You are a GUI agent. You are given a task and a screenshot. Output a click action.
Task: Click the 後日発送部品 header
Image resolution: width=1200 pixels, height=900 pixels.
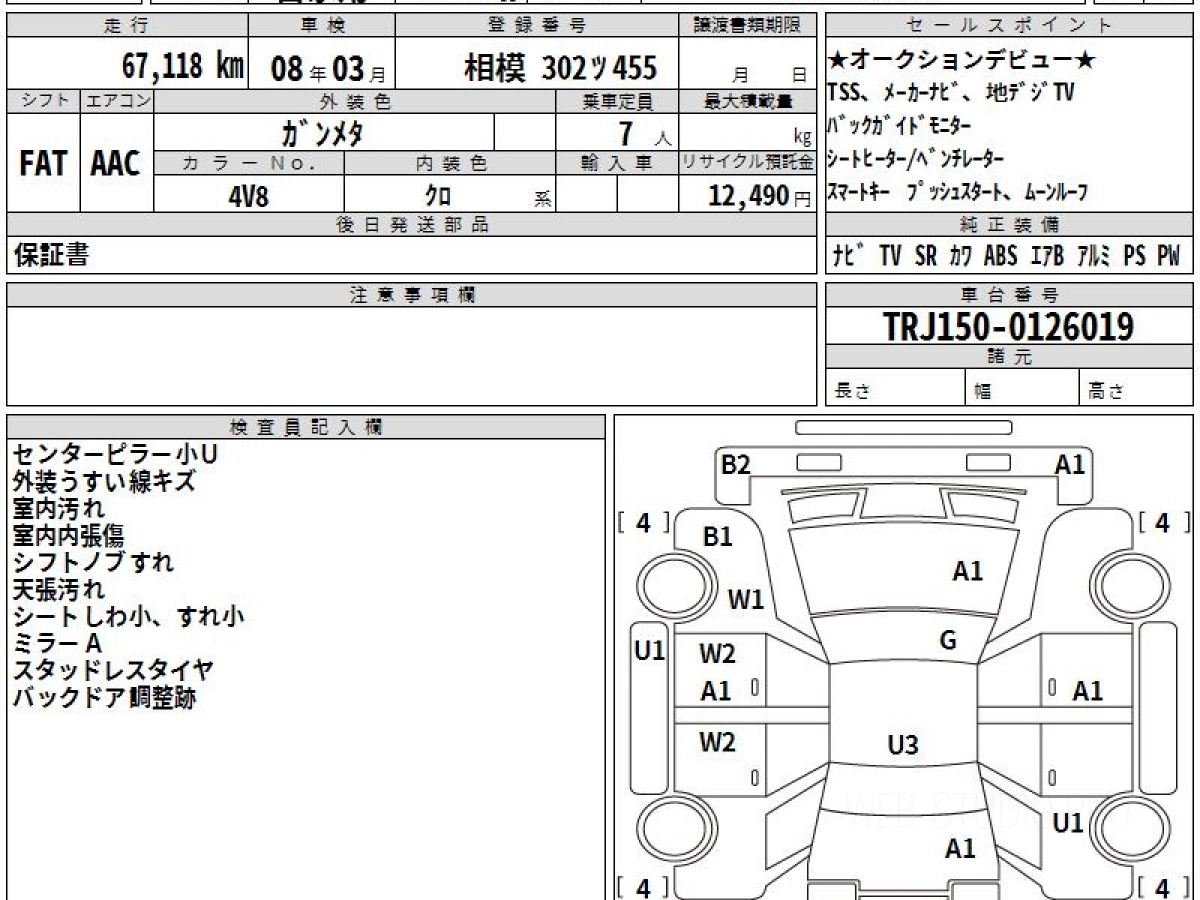pos(411,225)
